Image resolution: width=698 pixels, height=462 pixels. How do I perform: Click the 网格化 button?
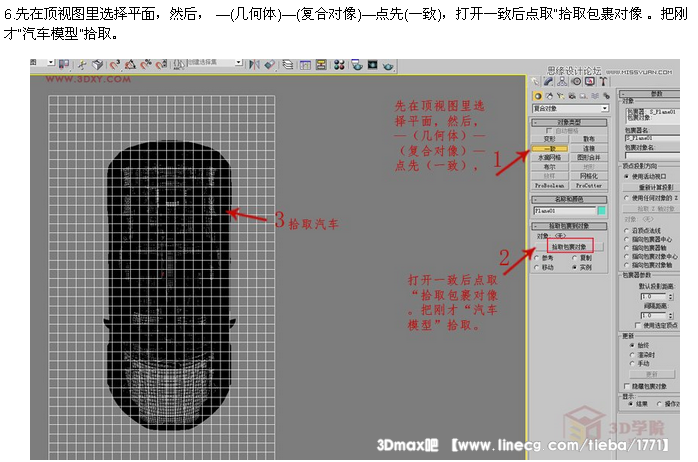(589, 176)
